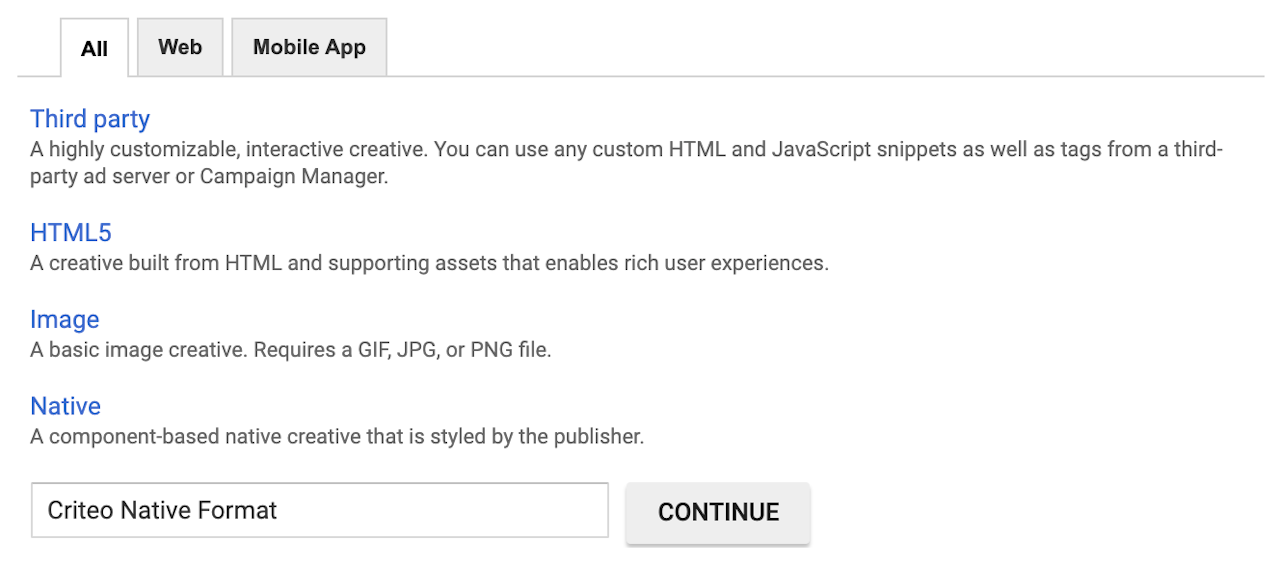
Task: Pick the Image creative type
Action: (65, 320)
